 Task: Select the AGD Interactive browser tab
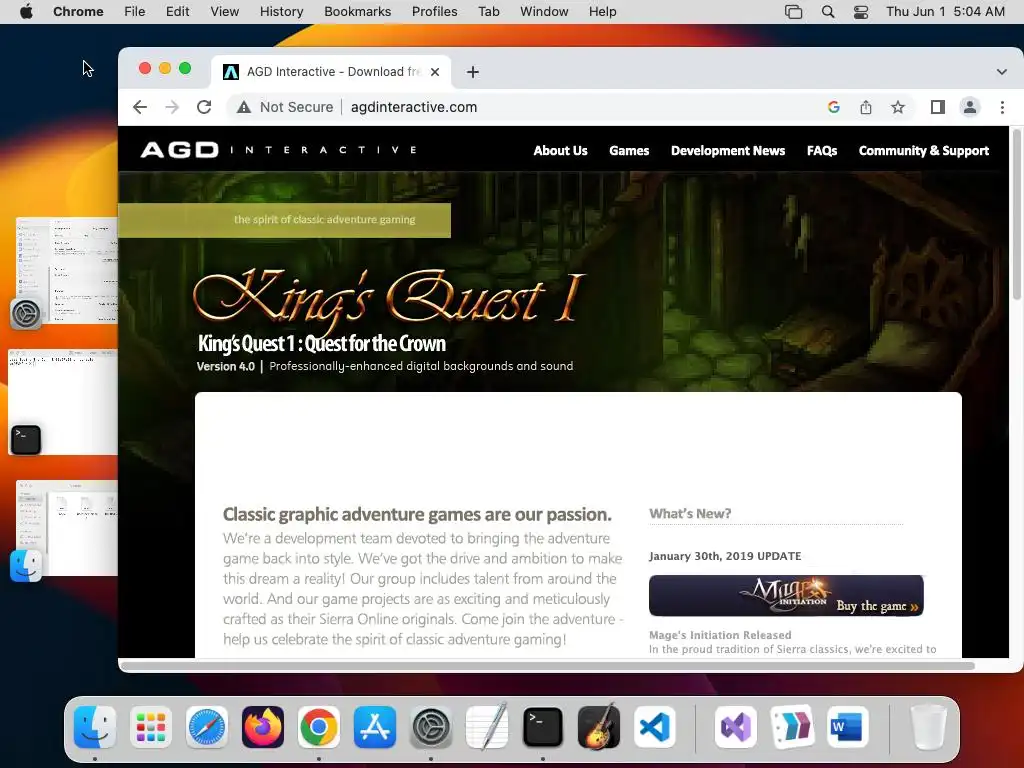coord(332,72)
